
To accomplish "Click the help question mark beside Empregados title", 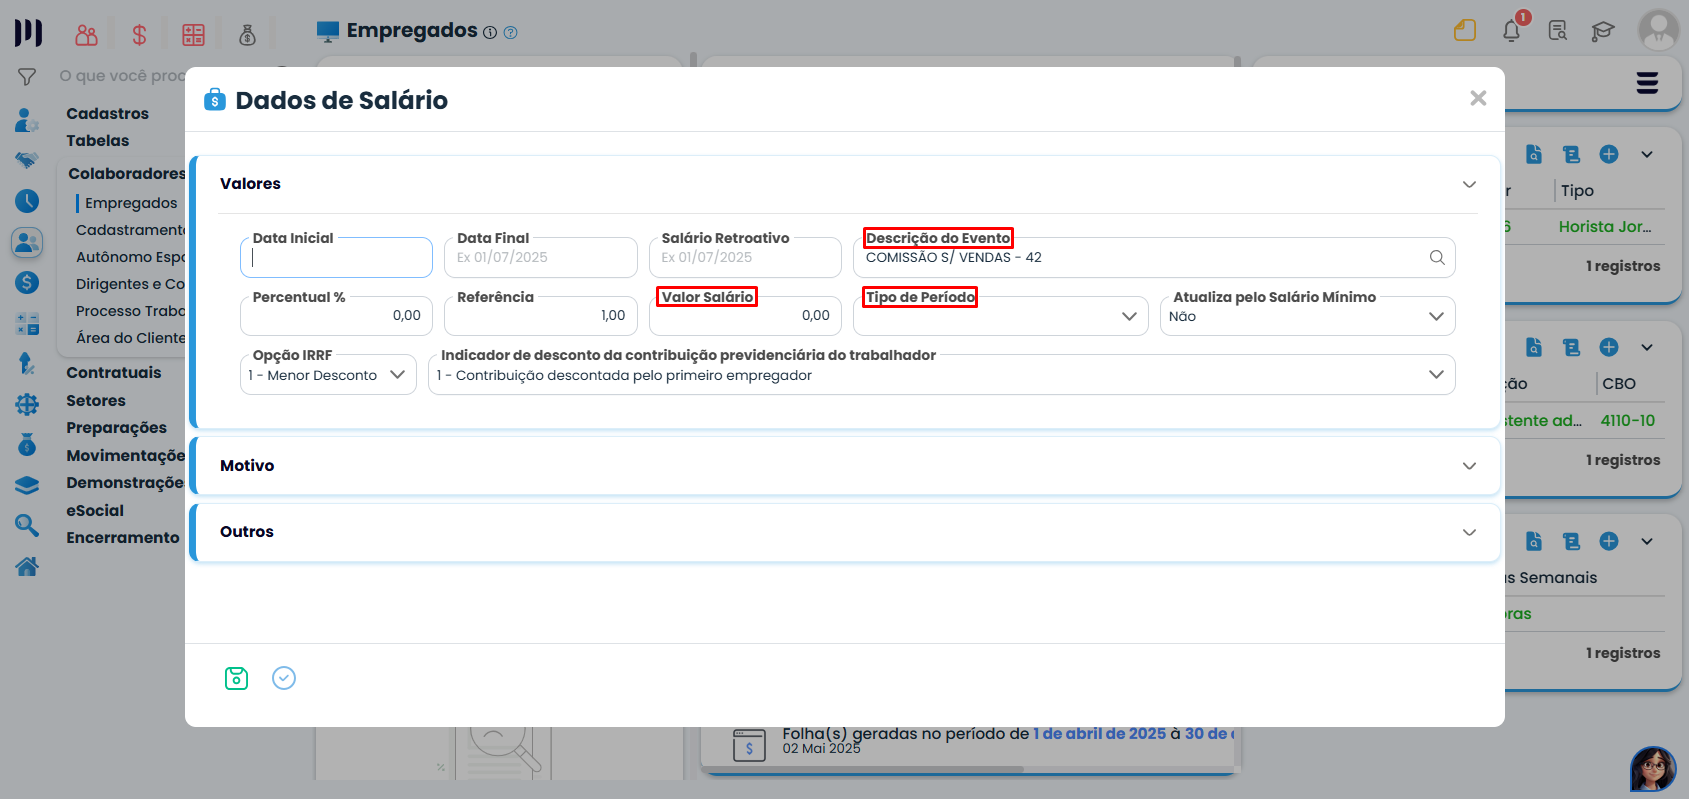I will pyautogui.click(x=511, y=32).
